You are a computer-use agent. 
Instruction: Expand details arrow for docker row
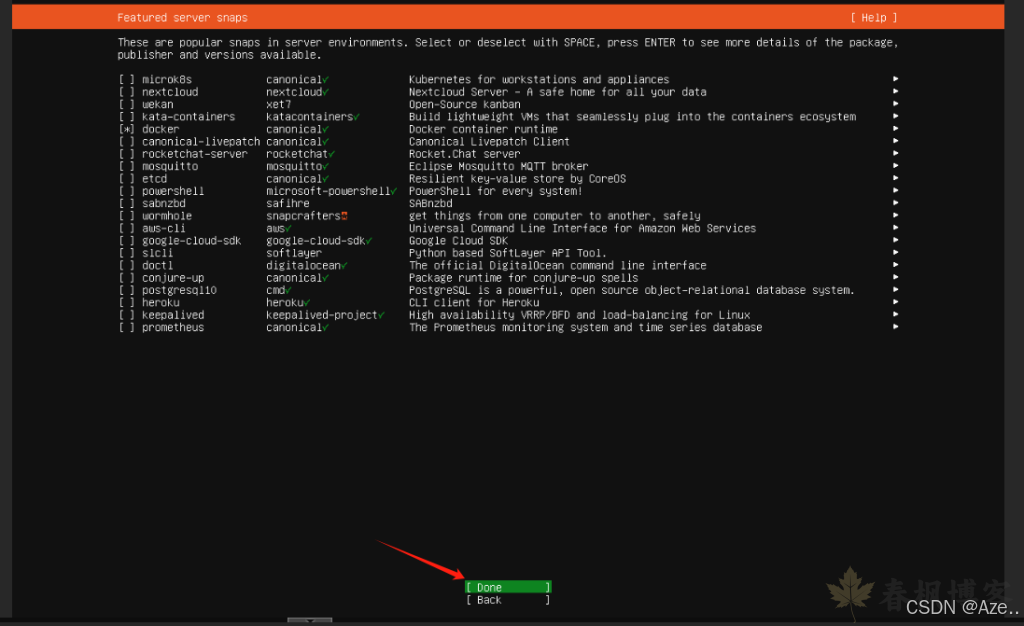click(895, 129)
